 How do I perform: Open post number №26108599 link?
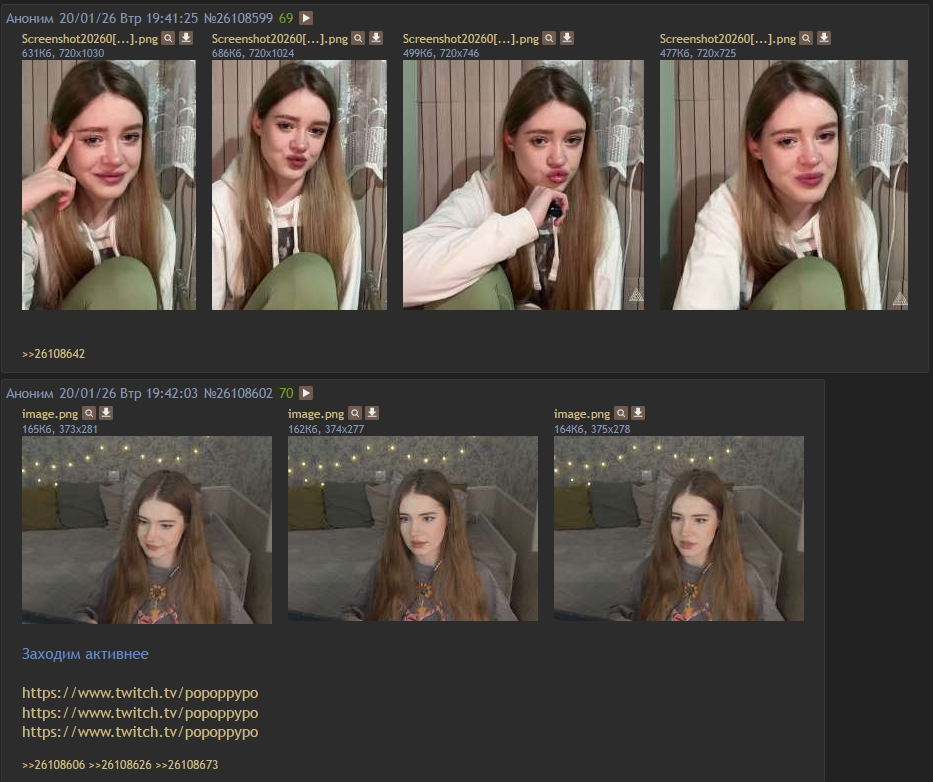(x=238, y=18)
